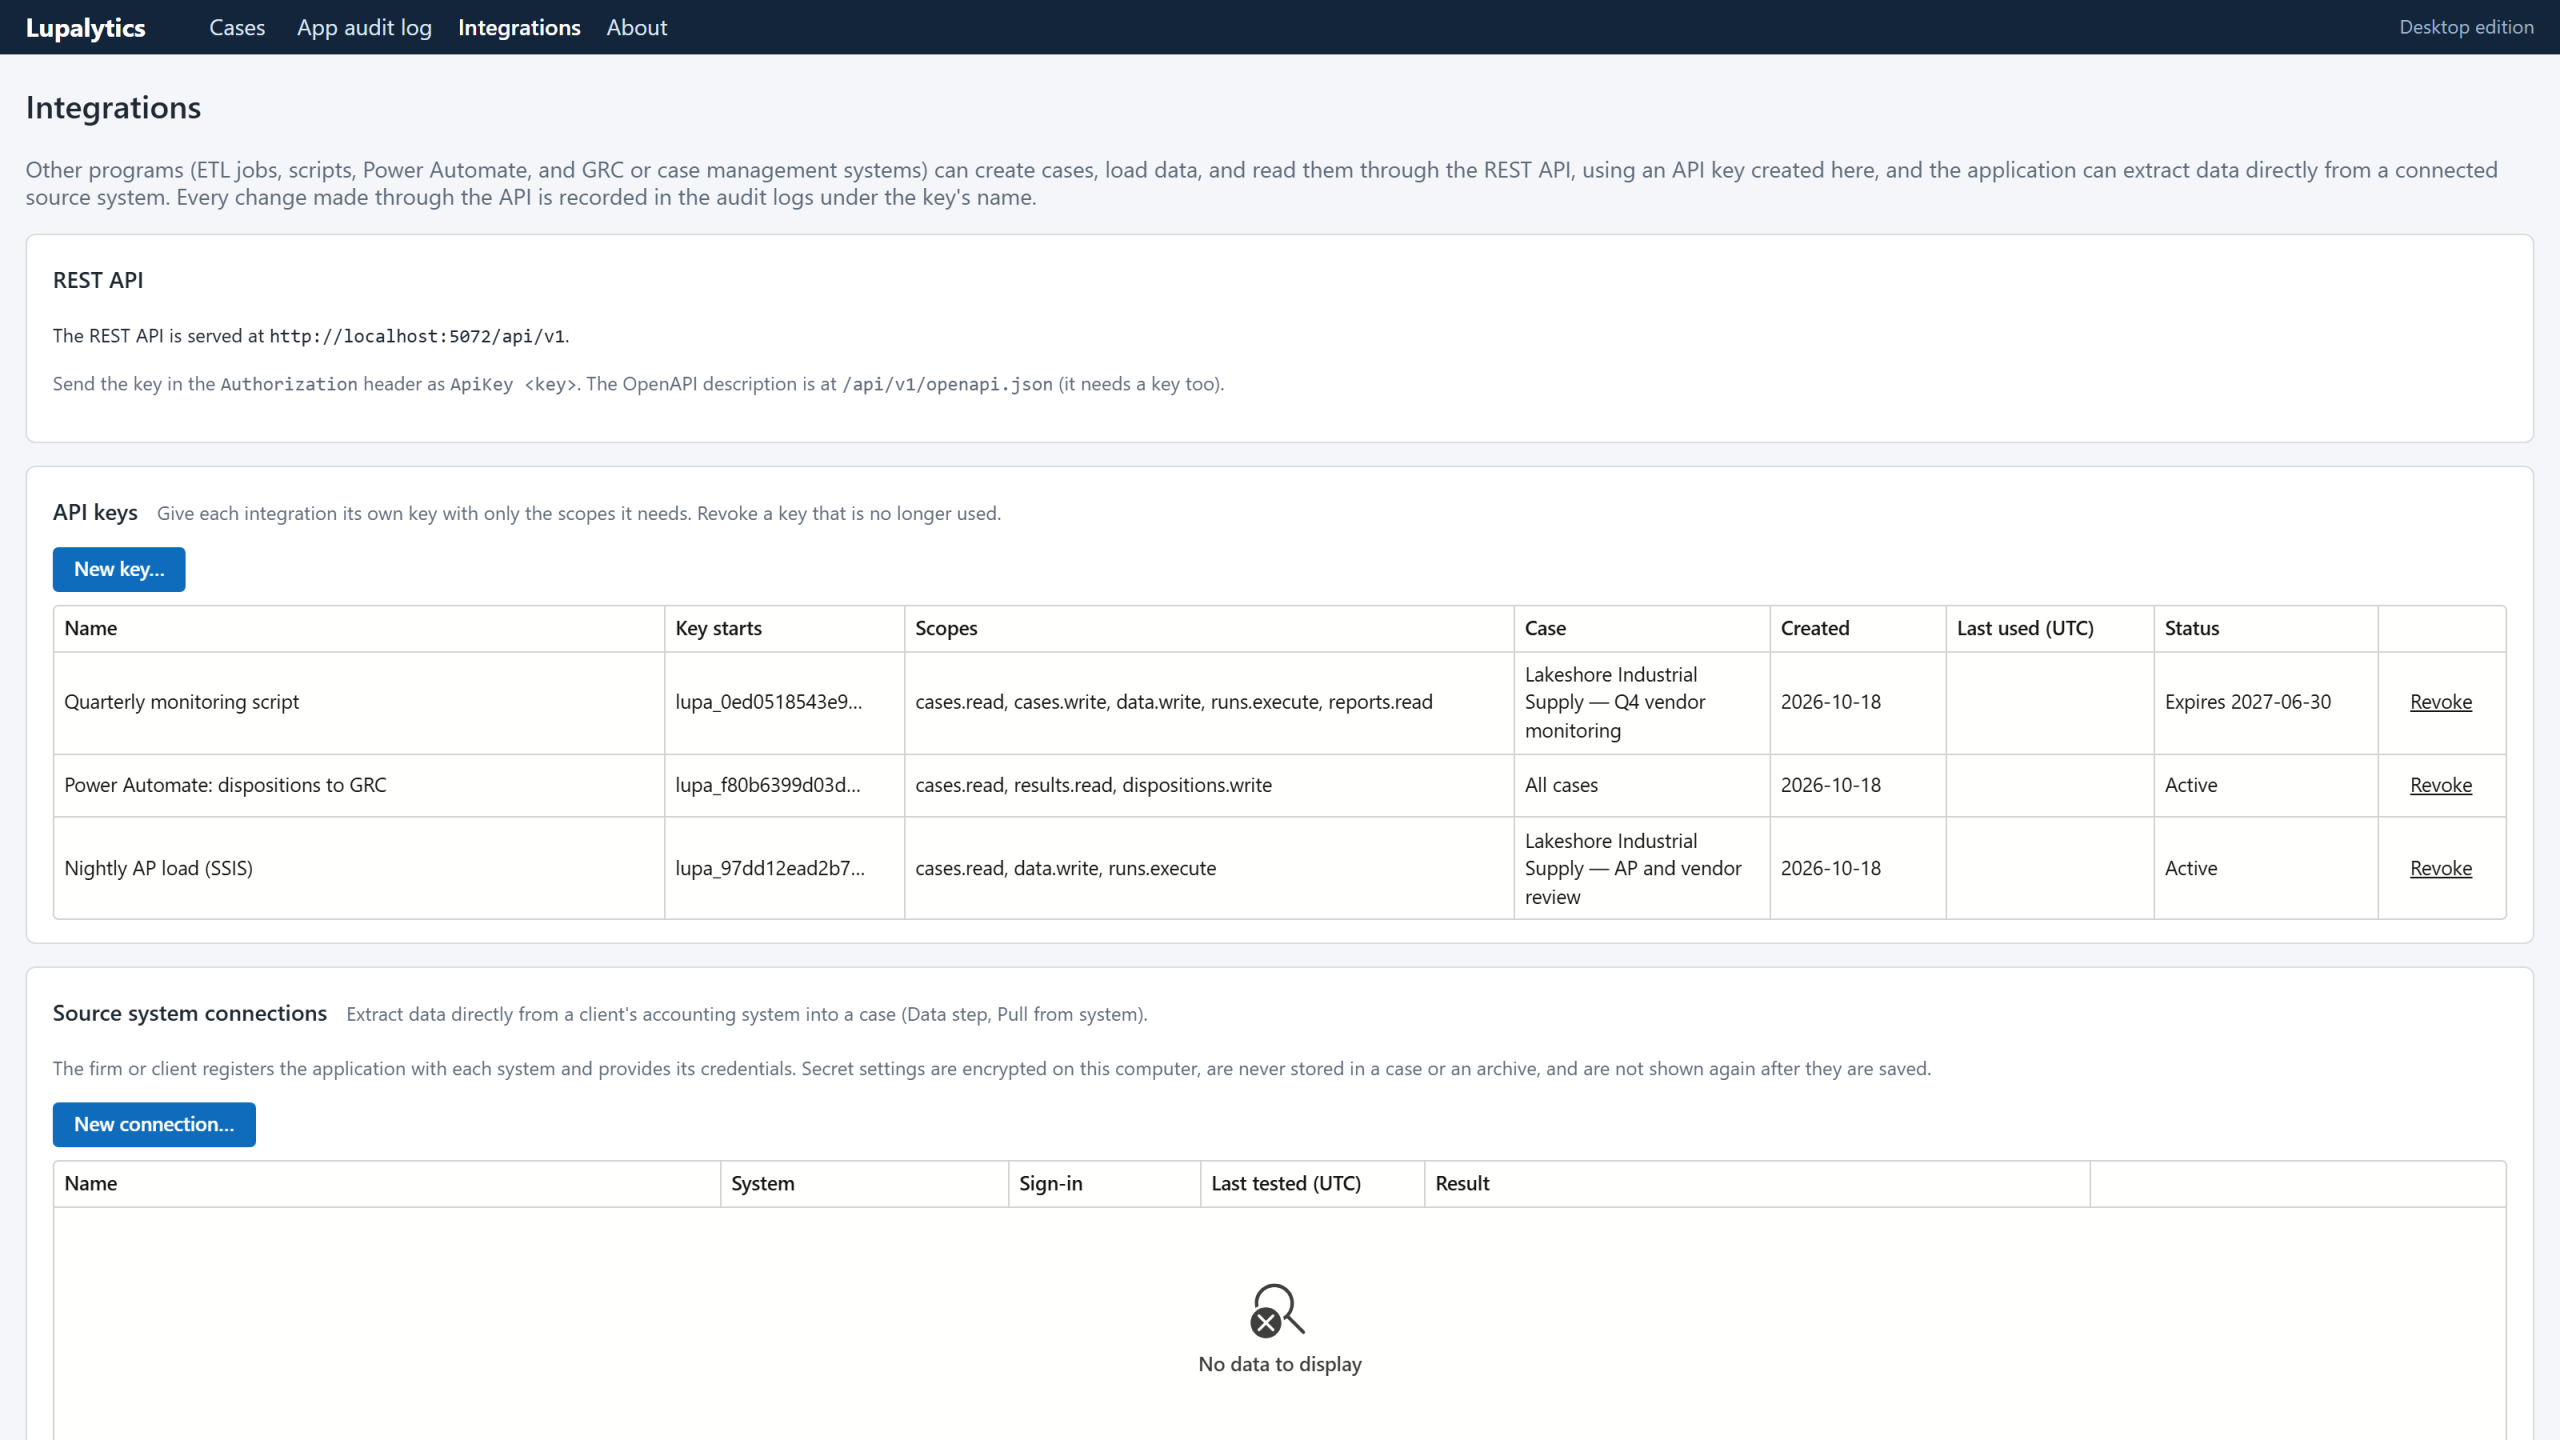Select the 'Quarterly monitoring script' name cell
The width and height of the screenshot is (2560, 1440).
click(359, 702)
